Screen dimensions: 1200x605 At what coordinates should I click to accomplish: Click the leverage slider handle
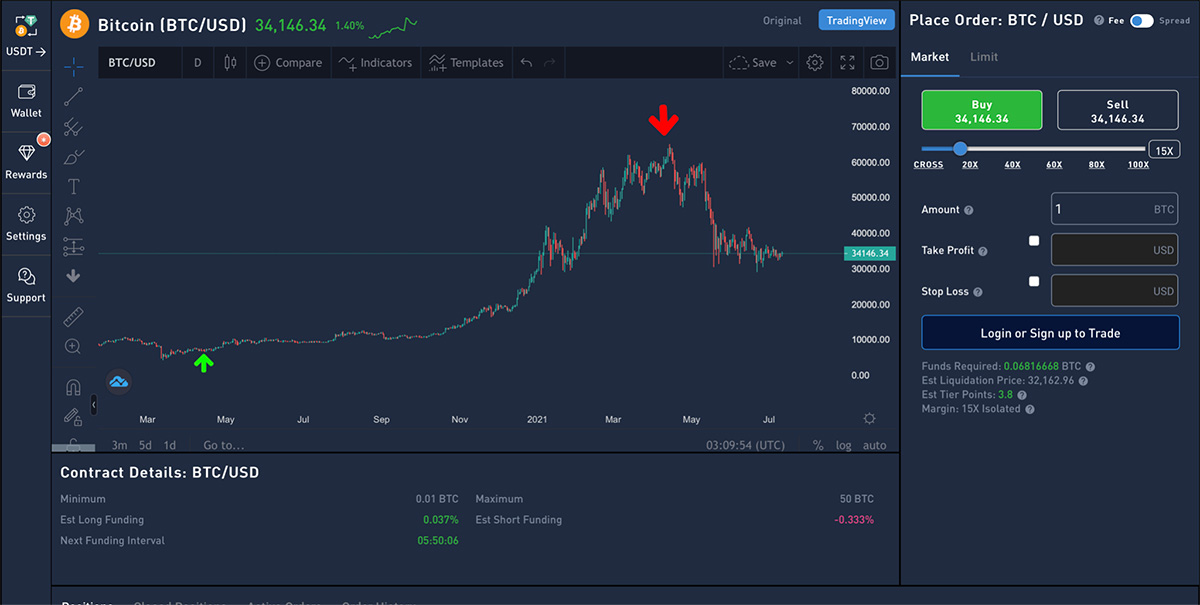coord(960,149)
